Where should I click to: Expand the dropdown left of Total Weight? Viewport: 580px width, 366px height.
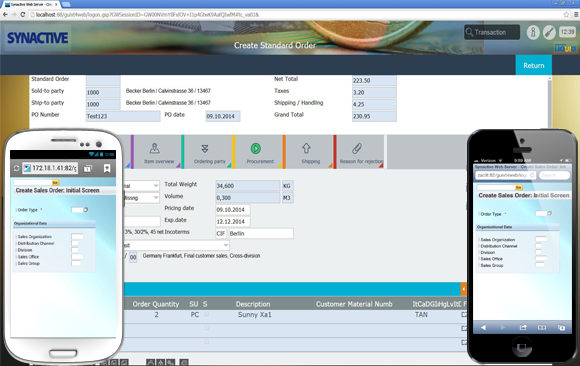pos(156,185)
